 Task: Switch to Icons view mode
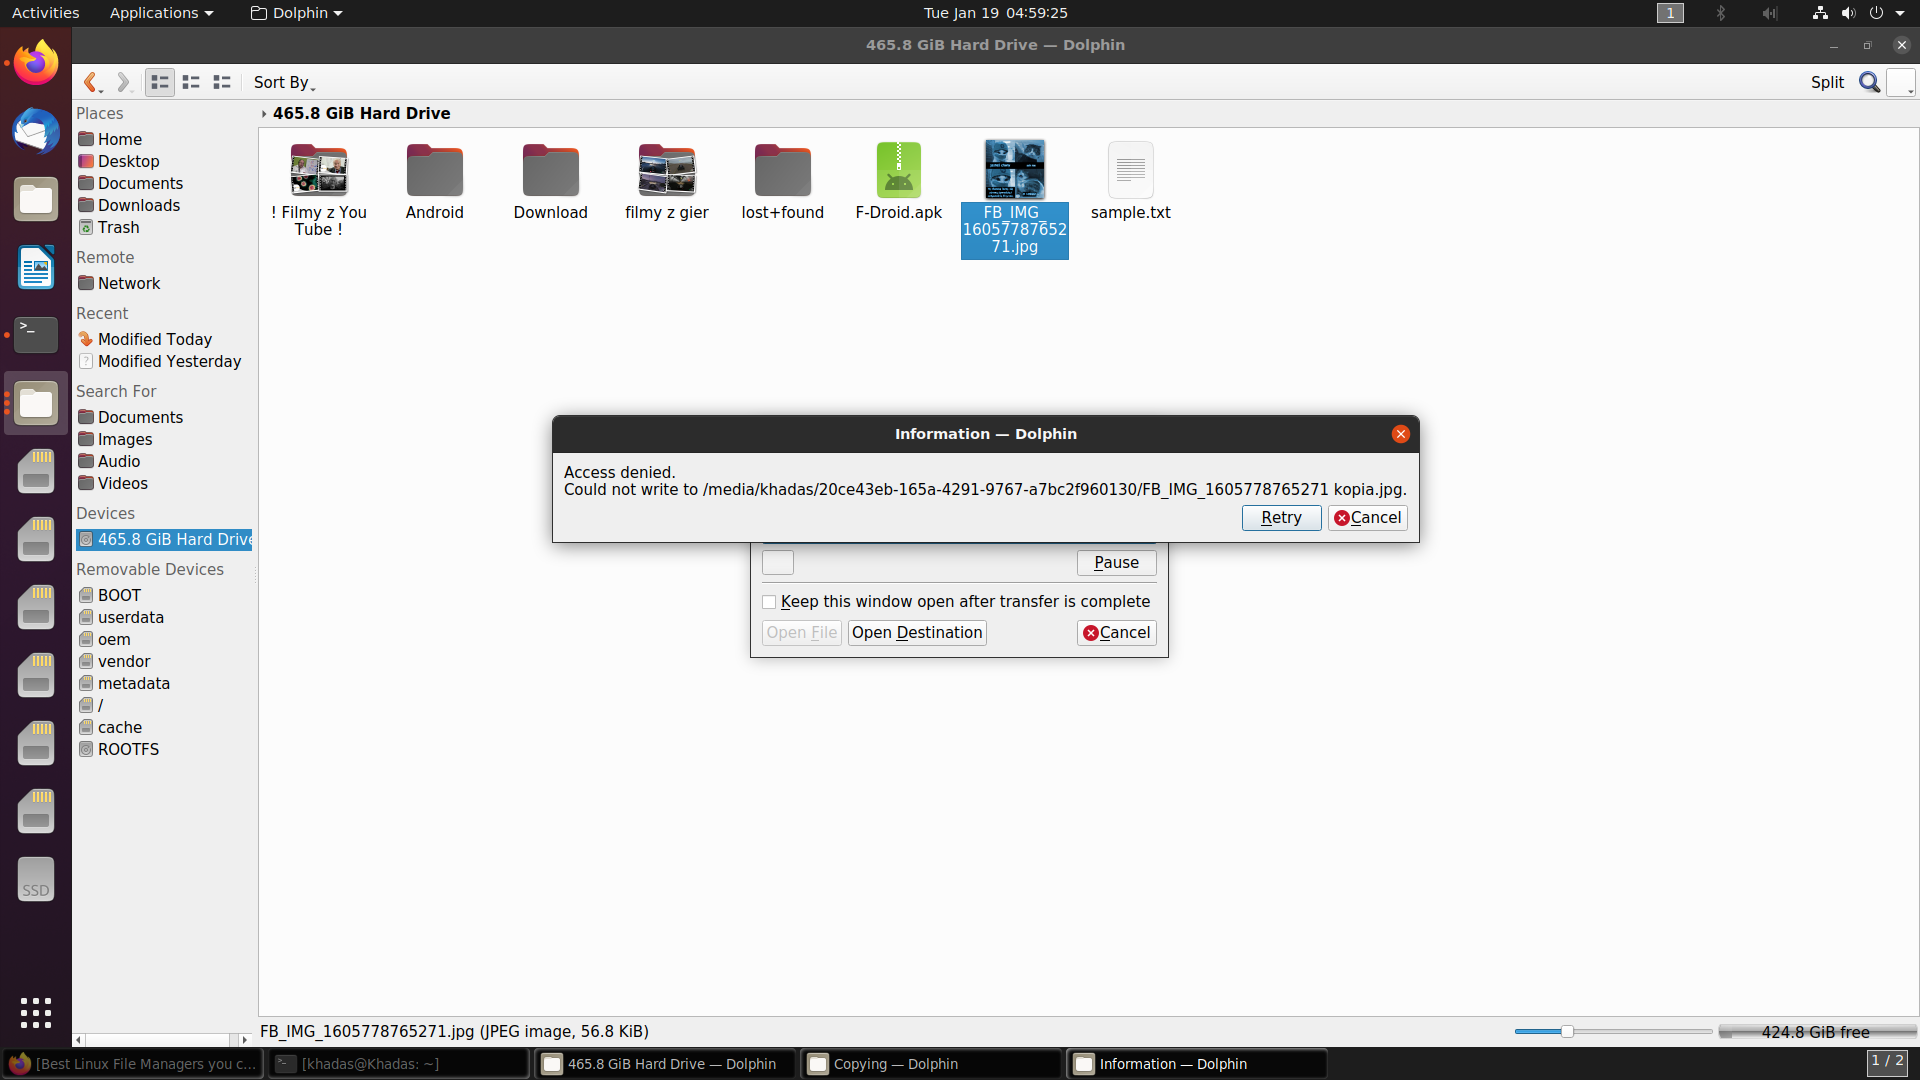160,82
